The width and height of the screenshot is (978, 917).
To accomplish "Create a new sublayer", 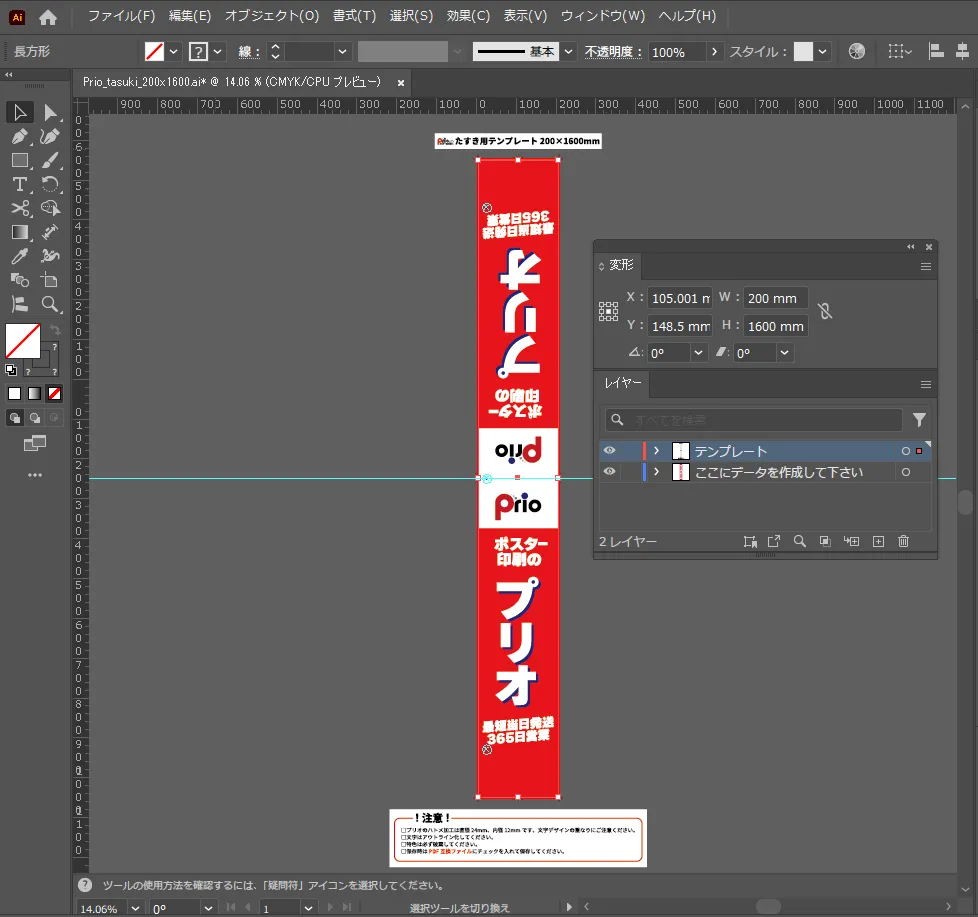I will point(851,541).
